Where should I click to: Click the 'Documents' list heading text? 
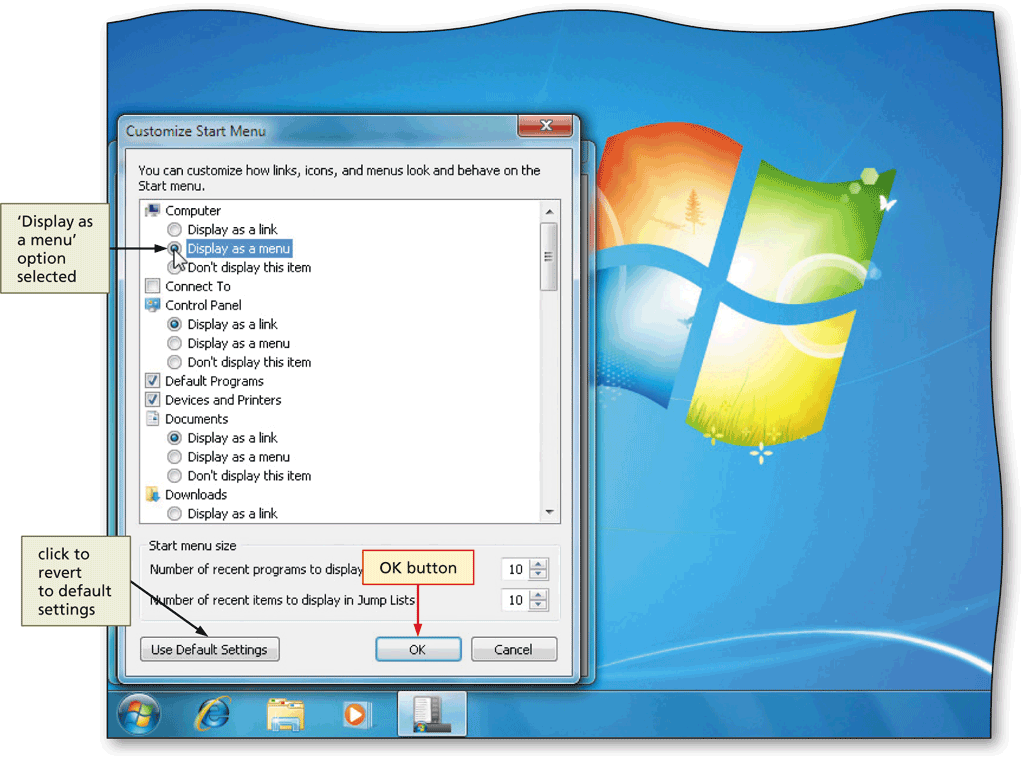(197, 419)
